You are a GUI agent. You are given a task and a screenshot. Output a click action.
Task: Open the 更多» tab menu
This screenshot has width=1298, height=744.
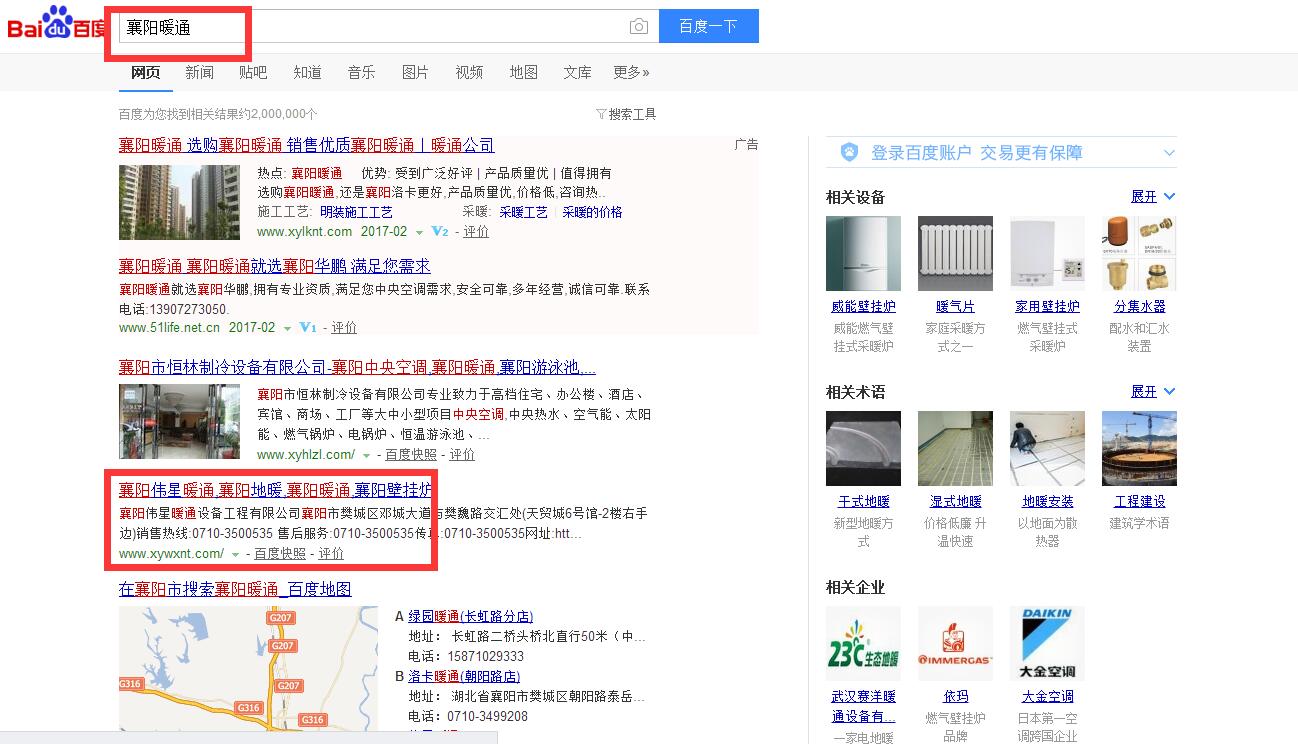click(631, 72)
